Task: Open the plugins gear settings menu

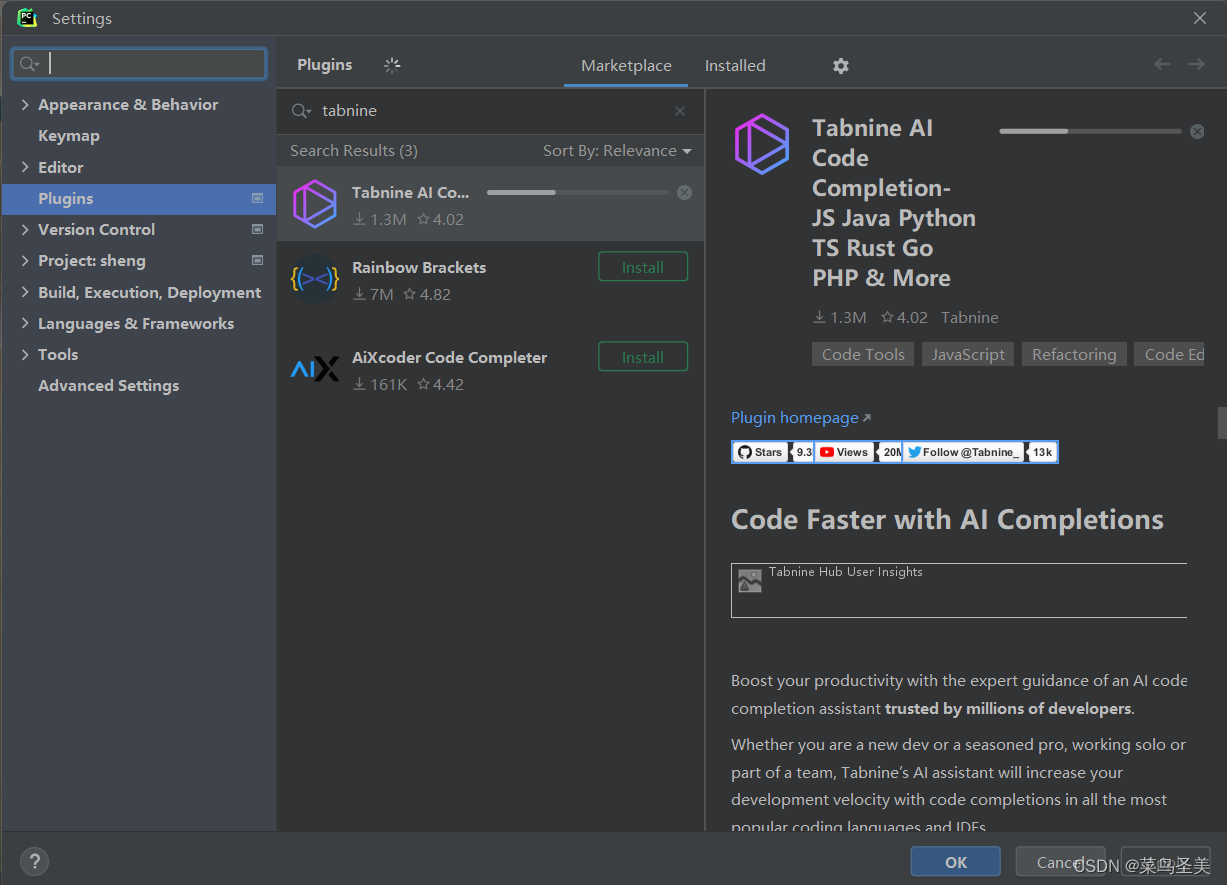Action: pyautogui.click(x=841, y=66)
